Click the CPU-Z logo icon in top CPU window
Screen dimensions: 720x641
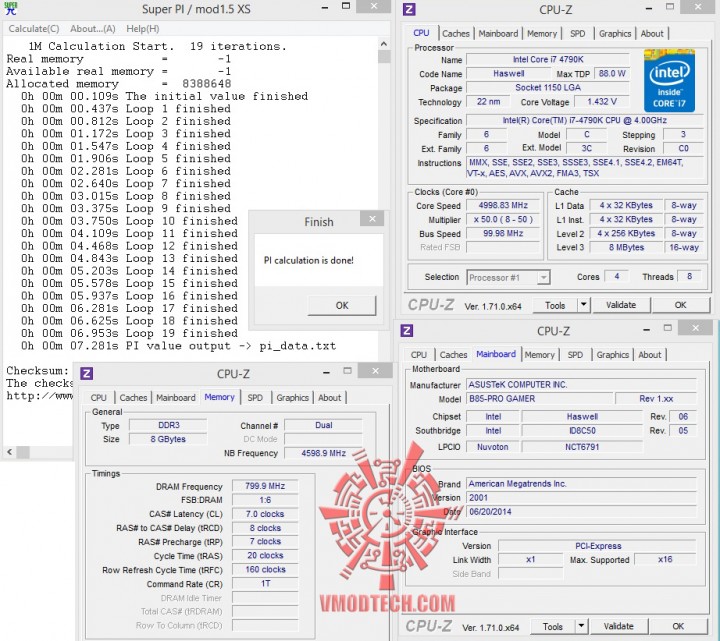click(x=409, y=9)
